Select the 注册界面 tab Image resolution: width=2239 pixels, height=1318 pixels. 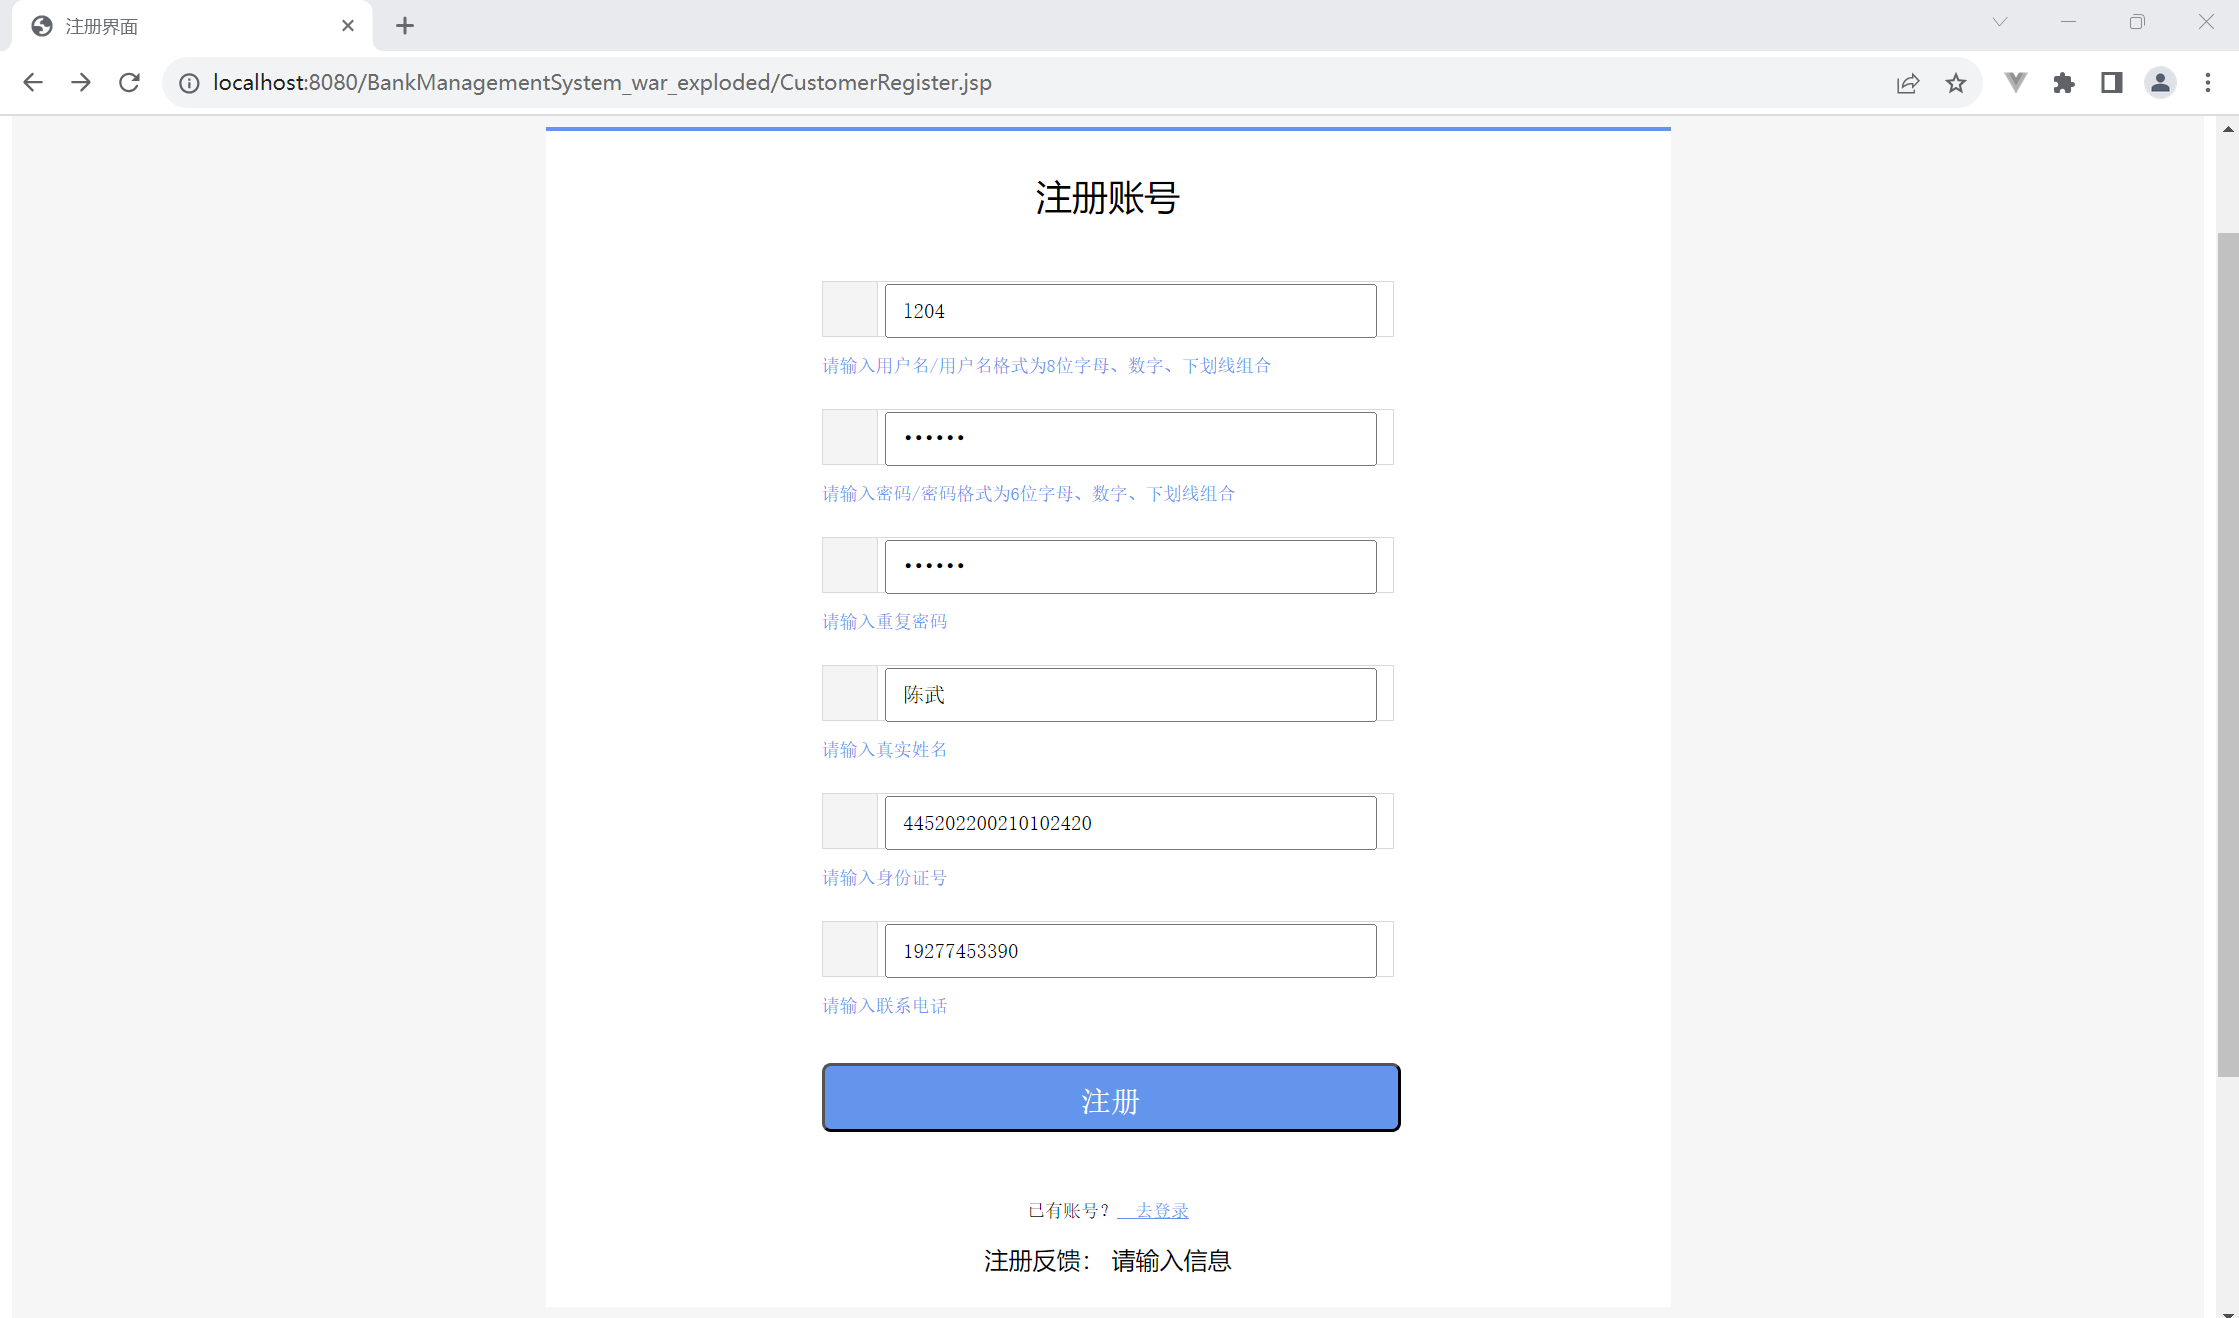pyautogui.click(x=180, y=26)
